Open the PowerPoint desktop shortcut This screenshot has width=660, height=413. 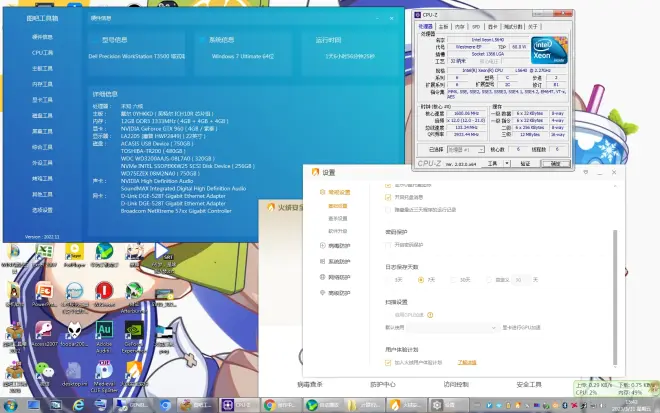click(x=44, y=291)
